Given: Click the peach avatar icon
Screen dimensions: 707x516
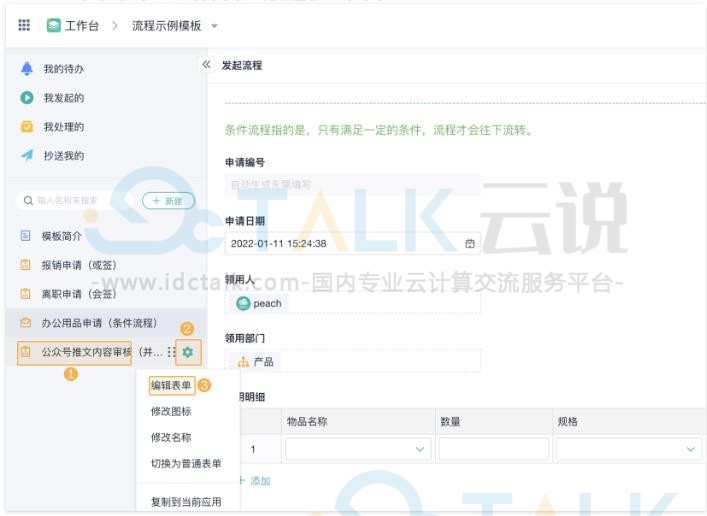Looking at the screenshot, I should point(243,304).
